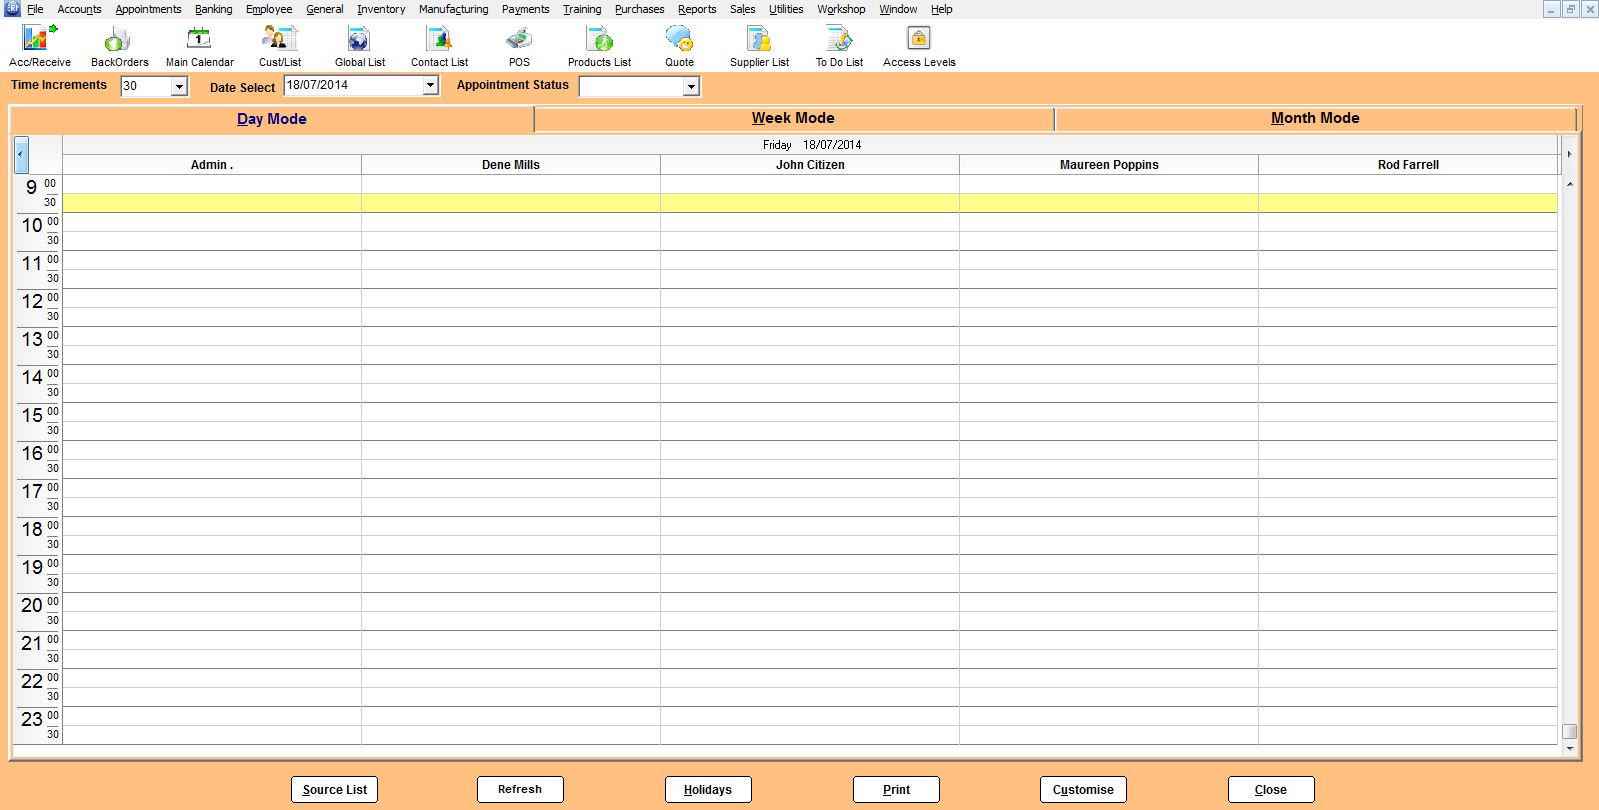Expand the Time Increments dropdown
The width and height of the screenshot is (1599, 810).
(x=179, y=87)
